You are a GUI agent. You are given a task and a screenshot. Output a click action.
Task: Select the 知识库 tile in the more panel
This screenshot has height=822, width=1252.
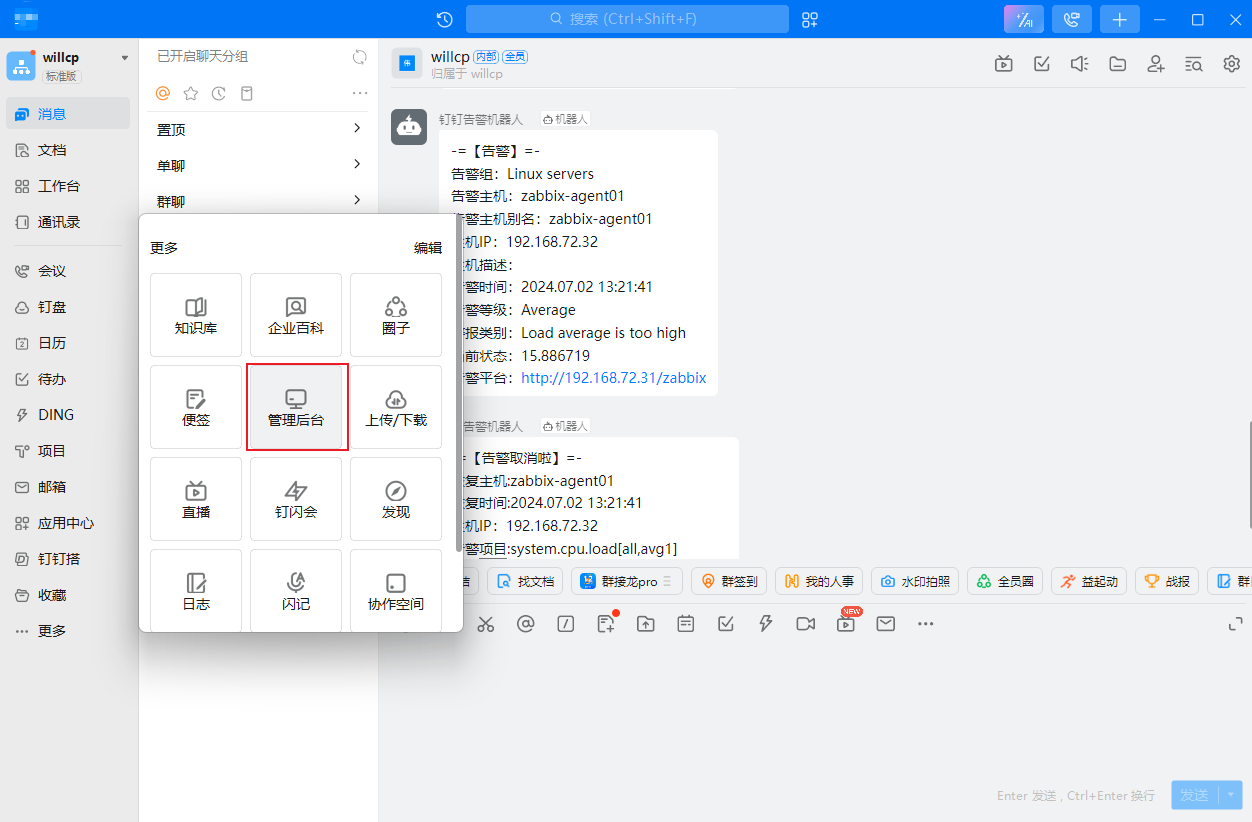[x=196, y=315]
